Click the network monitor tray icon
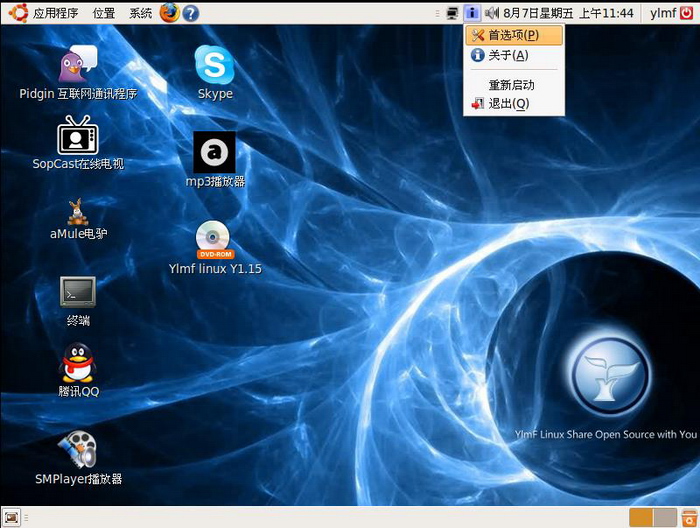The width and height of the screenshot is (700, 528). click(x=453, y=13)
